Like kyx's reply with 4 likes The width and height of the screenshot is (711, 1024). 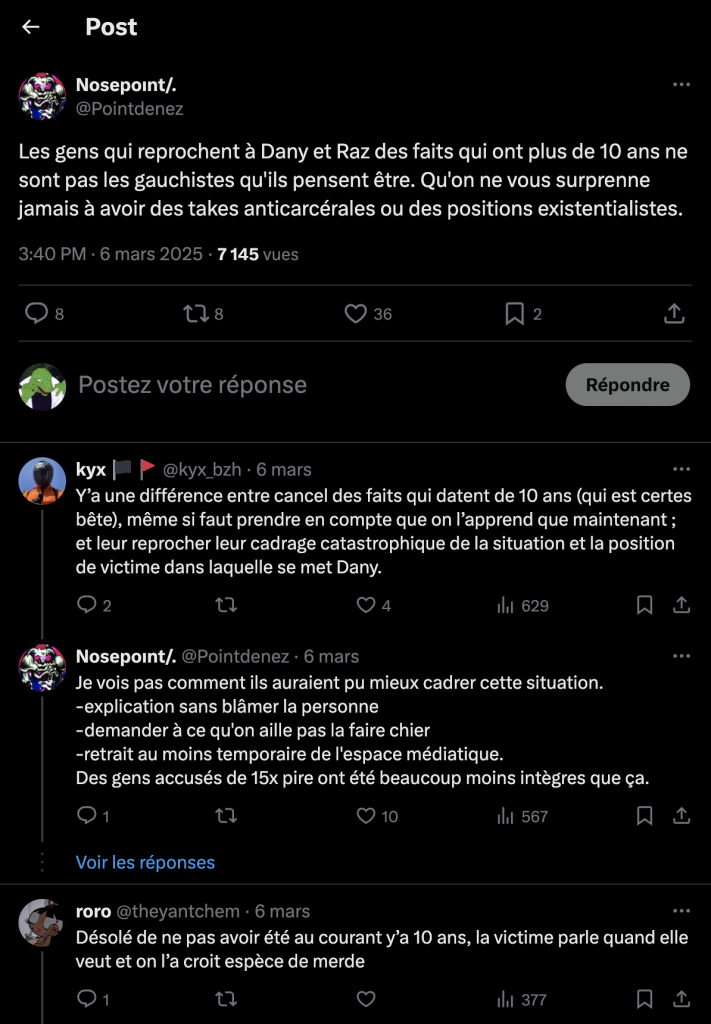coord(366,605)
